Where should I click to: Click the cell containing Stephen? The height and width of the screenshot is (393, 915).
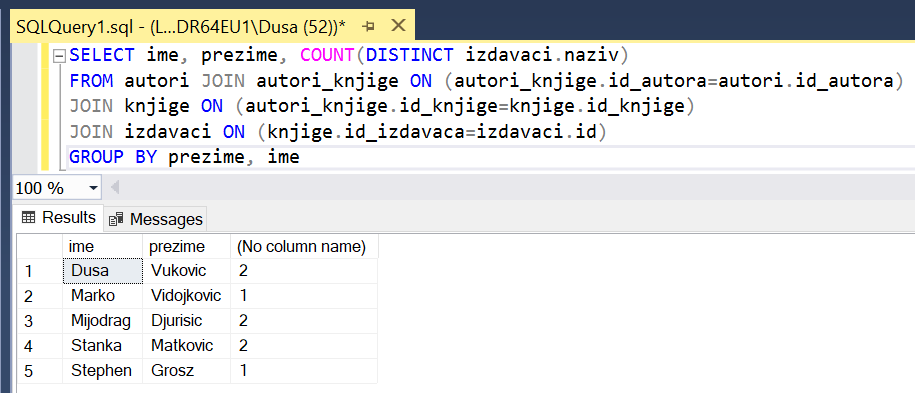[103, 372]
